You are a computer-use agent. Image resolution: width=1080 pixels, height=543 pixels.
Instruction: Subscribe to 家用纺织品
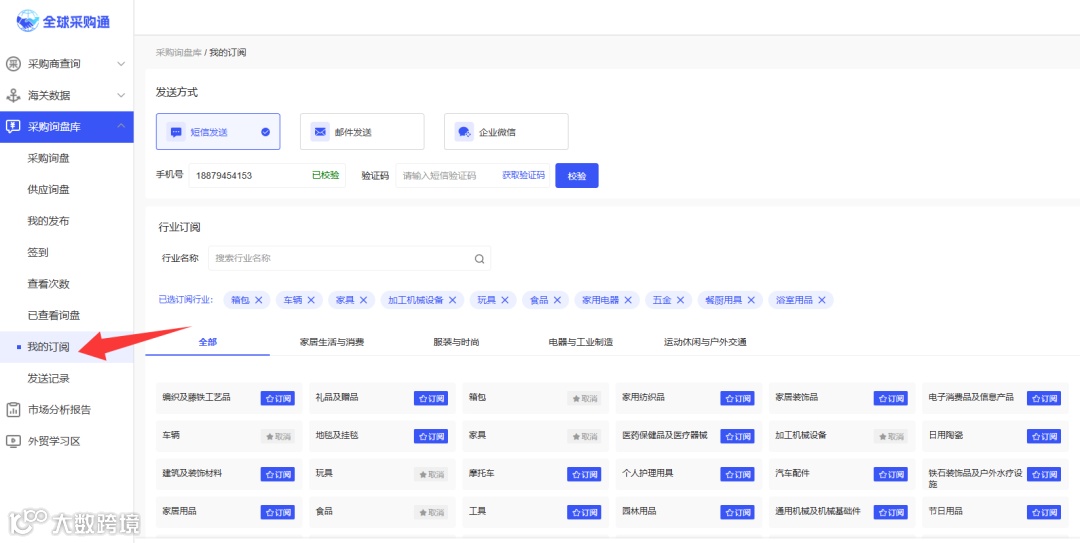tap(738, 398)
